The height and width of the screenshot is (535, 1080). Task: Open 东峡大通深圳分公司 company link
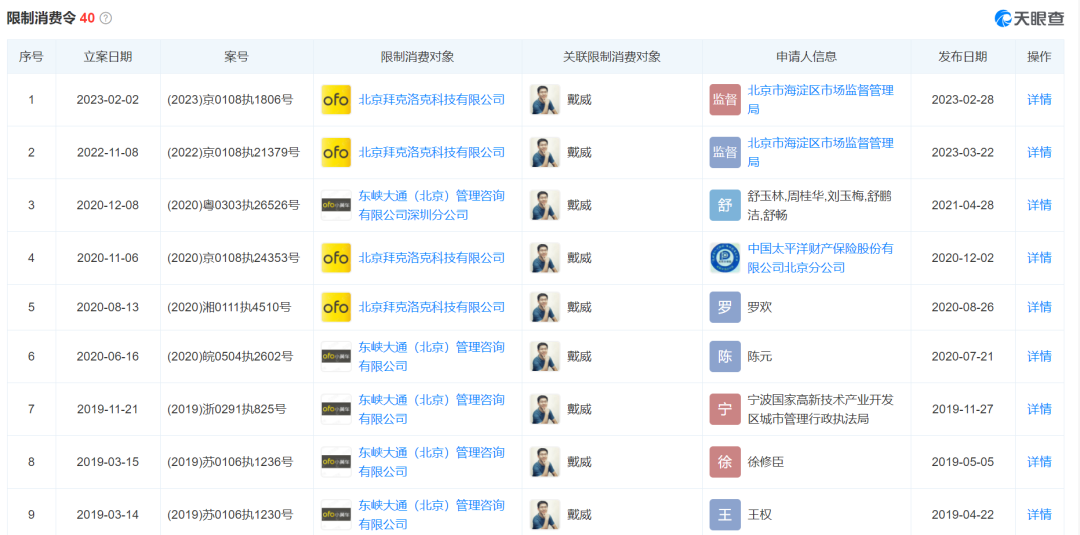[x=432, y=205]
